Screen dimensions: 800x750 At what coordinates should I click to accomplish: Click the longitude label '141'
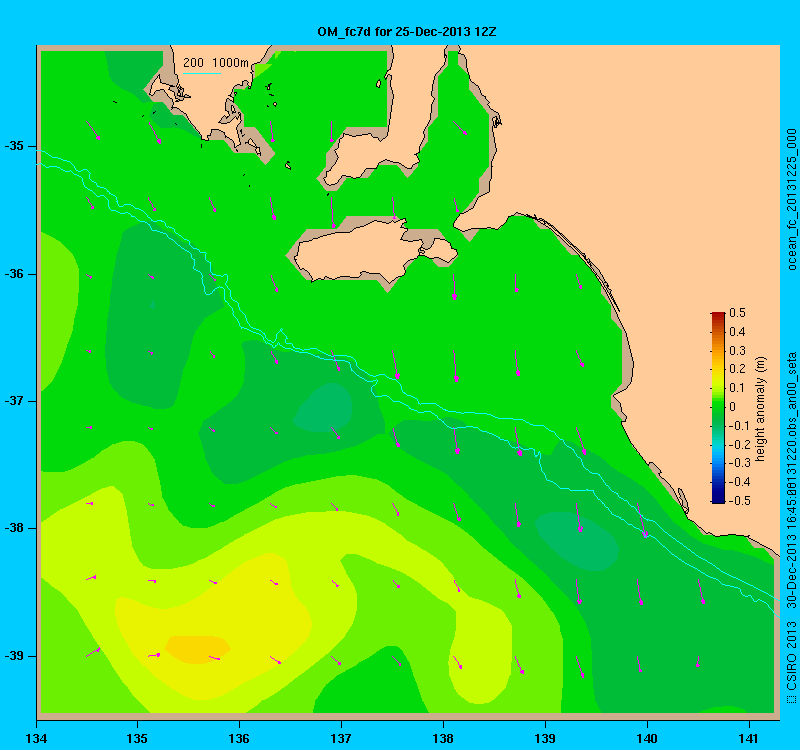pyautogui.click(x=749, y=738)
